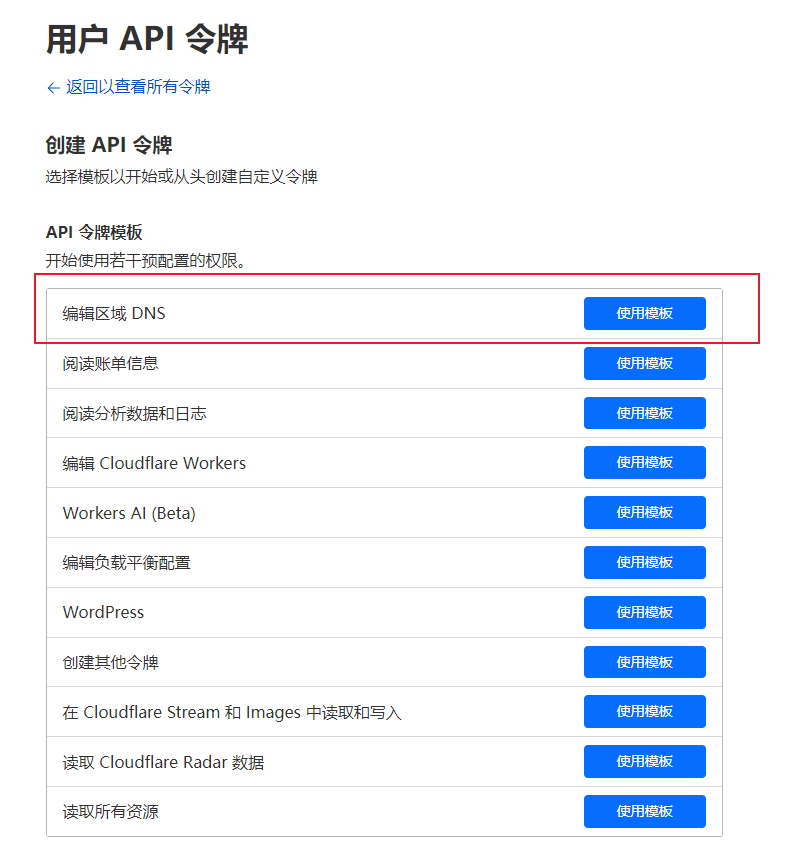The width and height of the screenshot is (808, 856).
Task: Click the 创建 API 令牌 heading
Action: tap(109, 145)
